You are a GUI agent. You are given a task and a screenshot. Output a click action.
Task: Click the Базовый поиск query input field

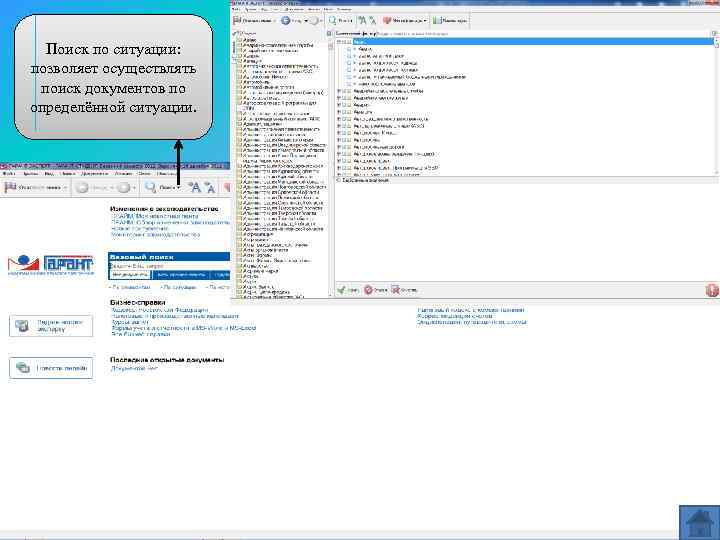tap(169, 266)
